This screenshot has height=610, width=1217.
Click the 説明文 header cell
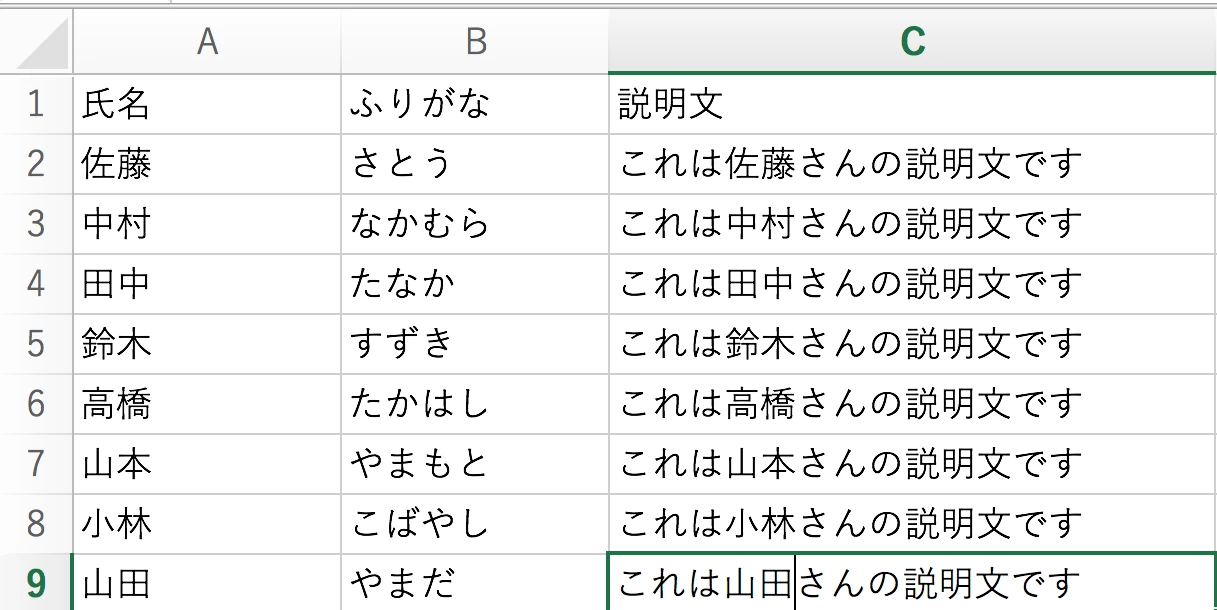[912, 104]
